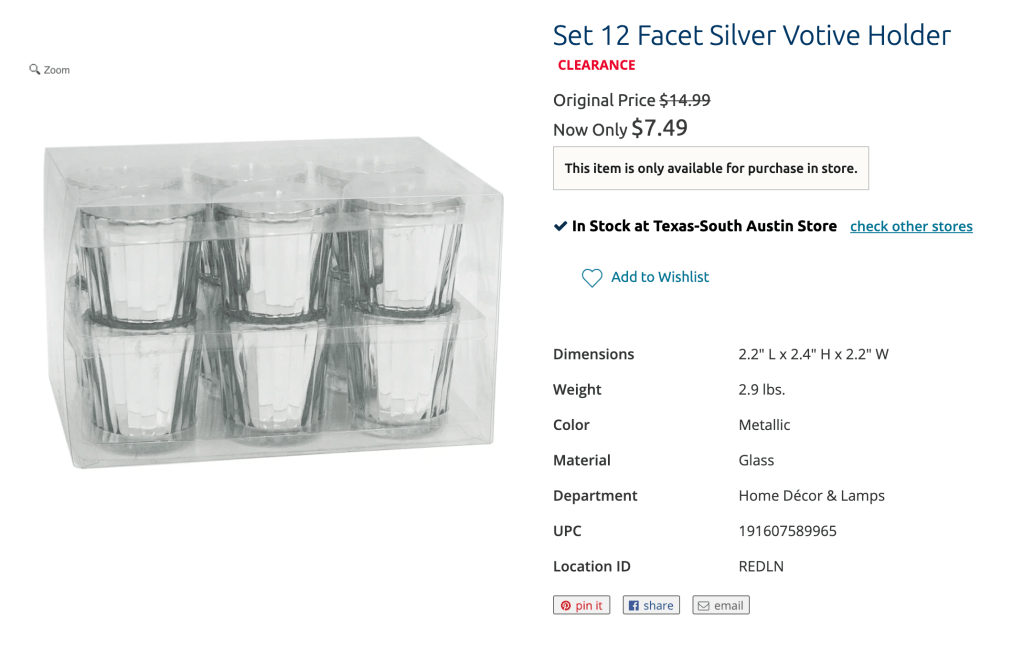
Task: Click the REDLN location ID value
Action: click(x=761, y=566)
